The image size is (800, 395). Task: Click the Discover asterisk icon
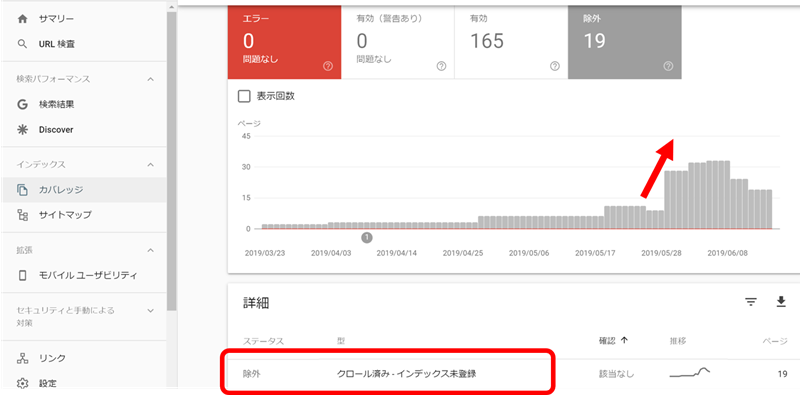[22, 130]
